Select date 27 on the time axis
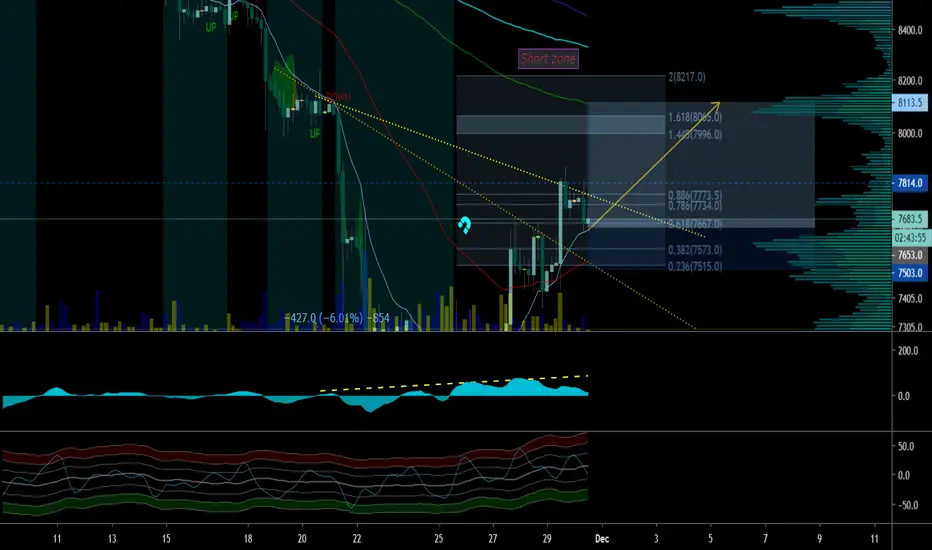The image size is (932, 550). (x=493, y=539)
